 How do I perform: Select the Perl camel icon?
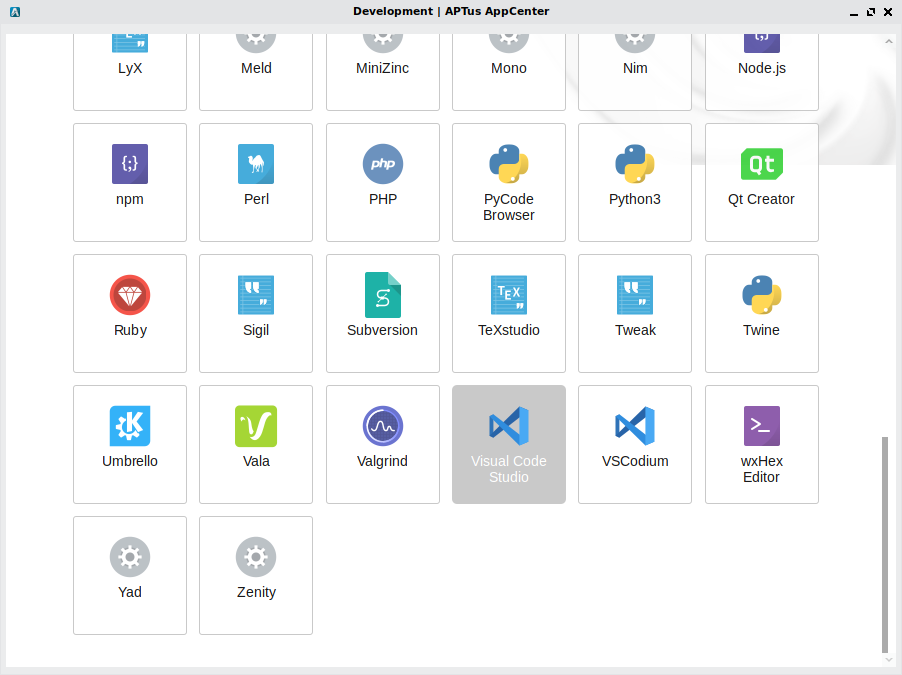256,164
